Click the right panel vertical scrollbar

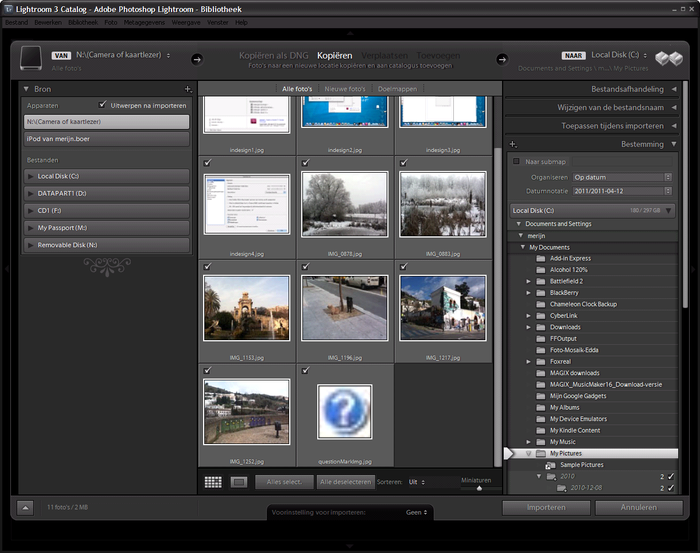(685, 195)
